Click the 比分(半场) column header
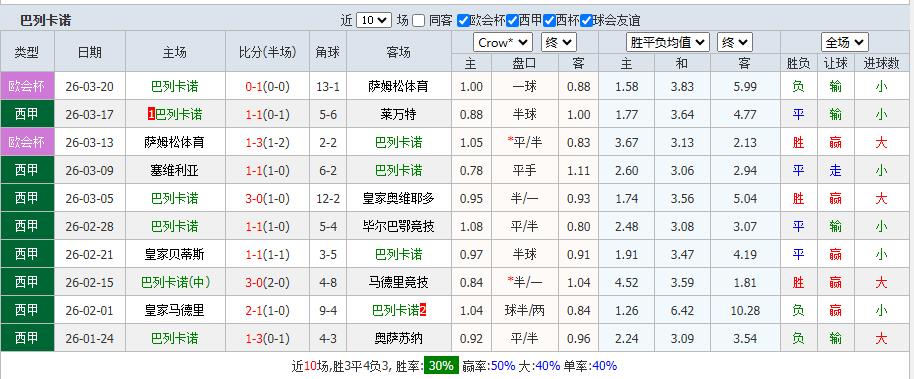This screenshot has height=379, width=914. click(x=267, y=52)
